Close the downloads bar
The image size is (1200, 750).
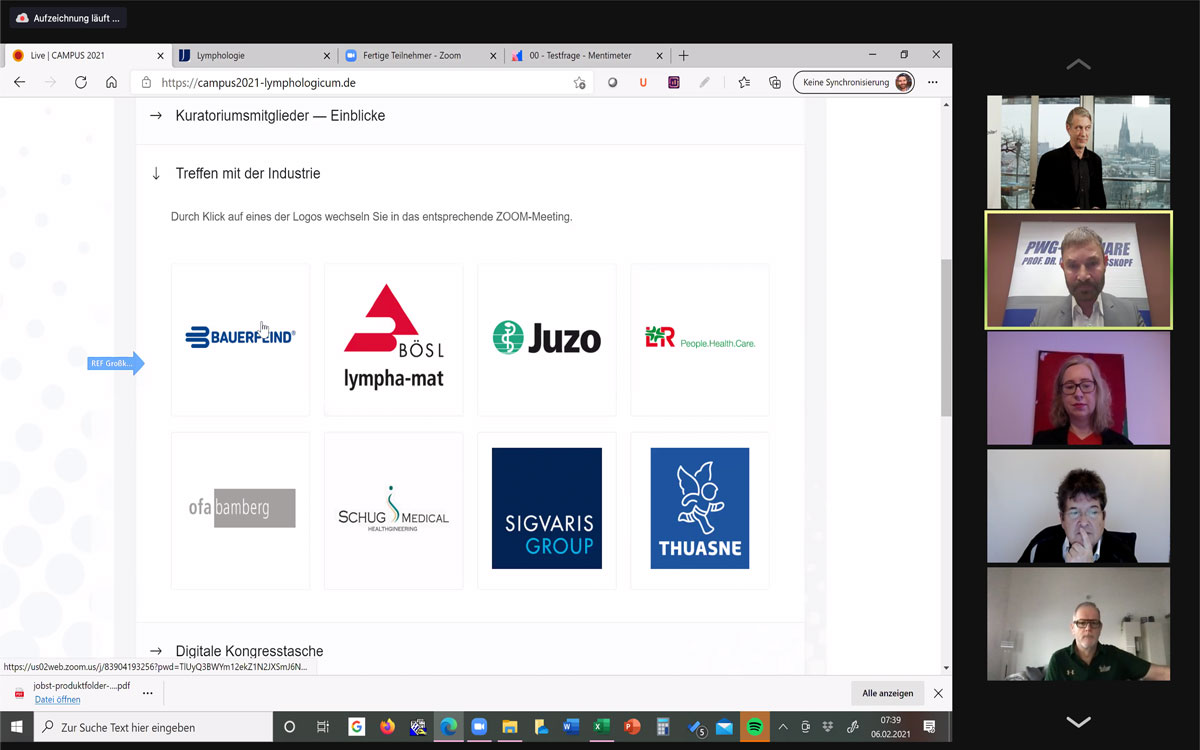click(x=938, y=693)
